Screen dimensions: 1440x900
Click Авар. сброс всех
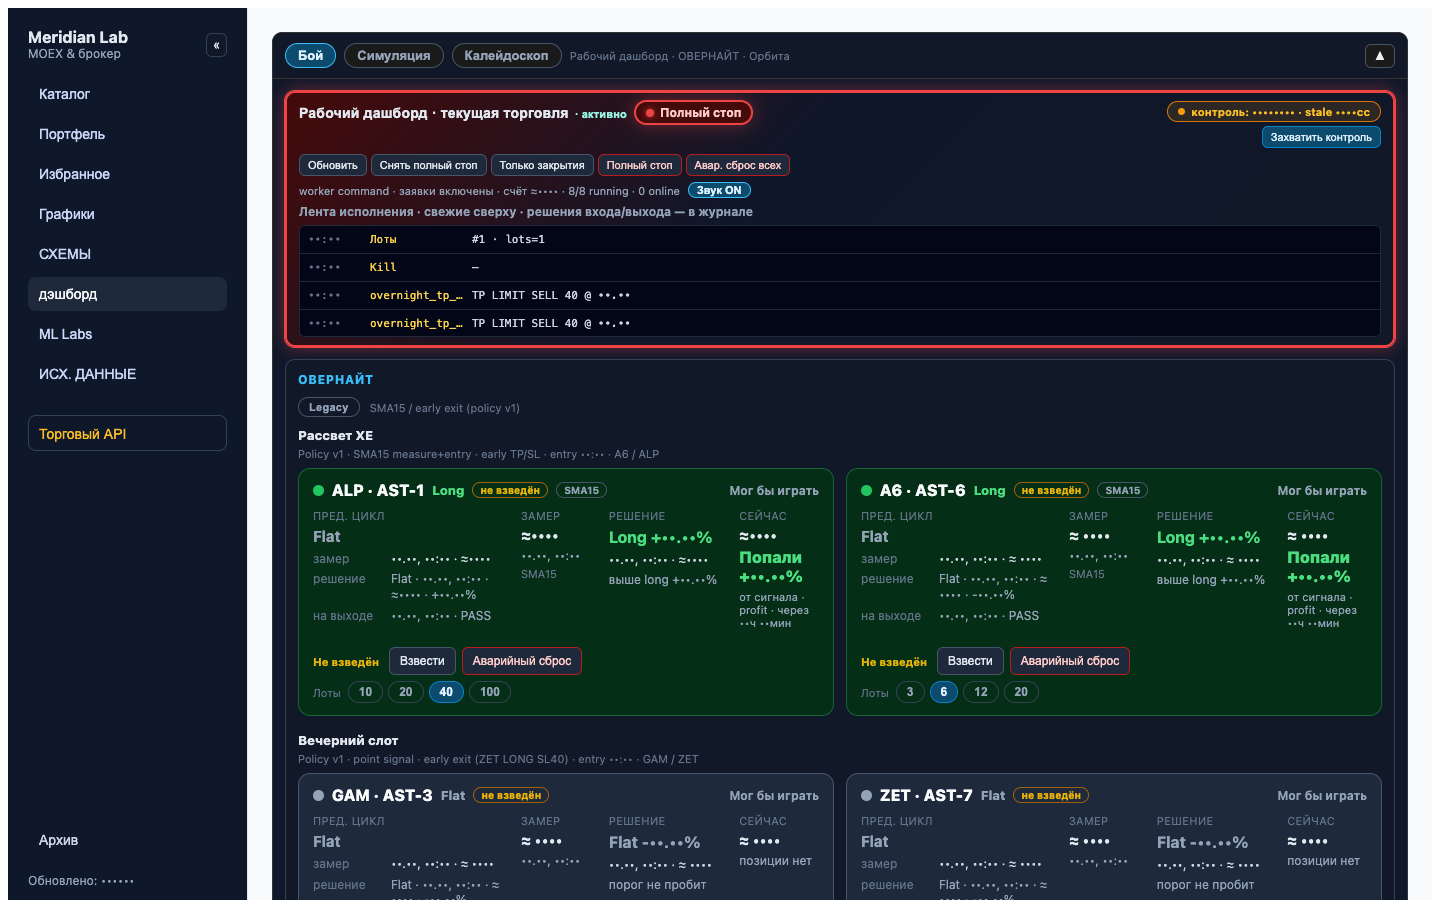point(738,165)
